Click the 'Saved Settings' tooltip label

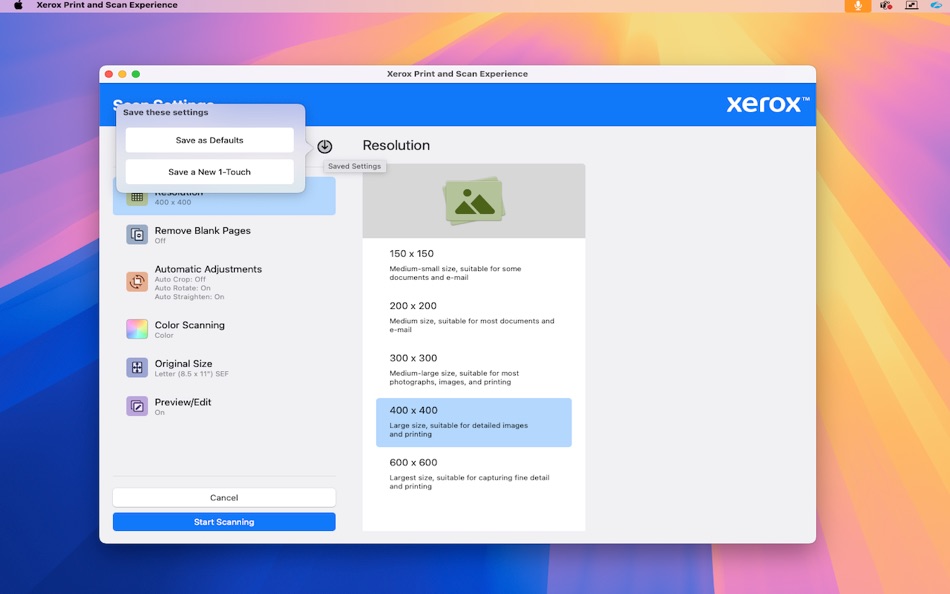click(354, 166)
